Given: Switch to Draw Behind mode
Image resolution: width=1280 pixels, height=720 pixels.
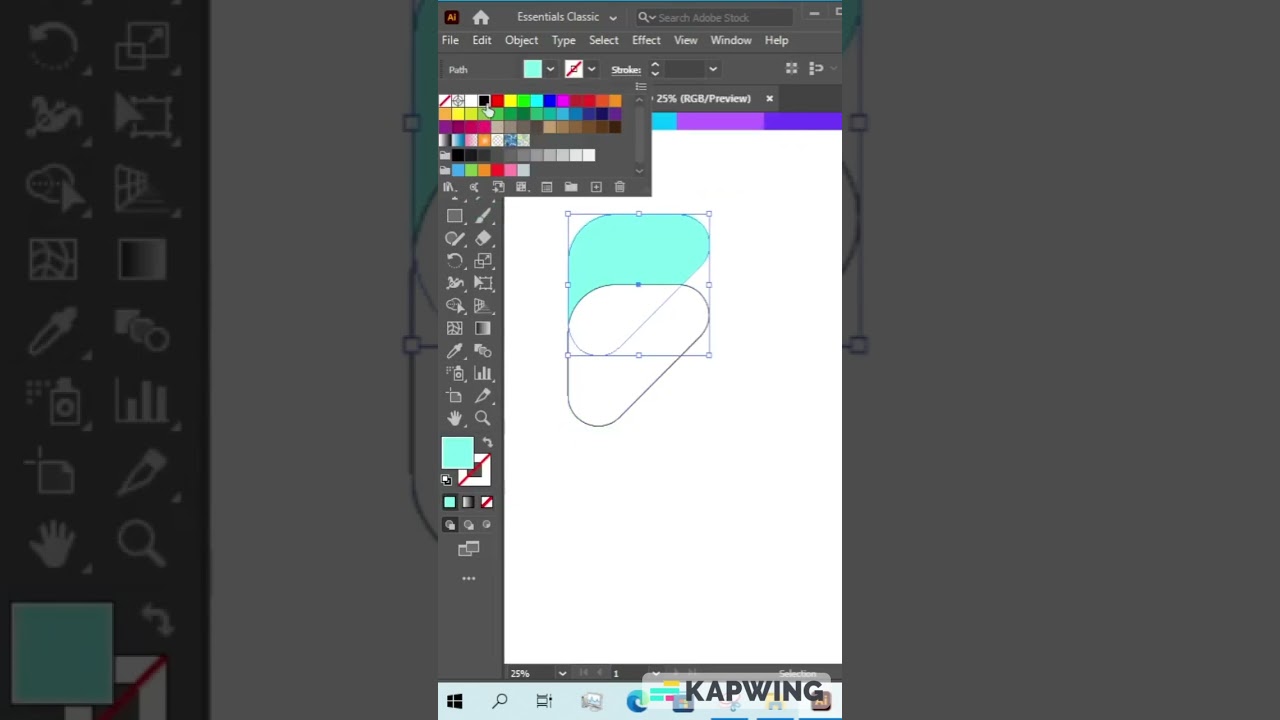Looking at the screenshot, I should [468, 525].
